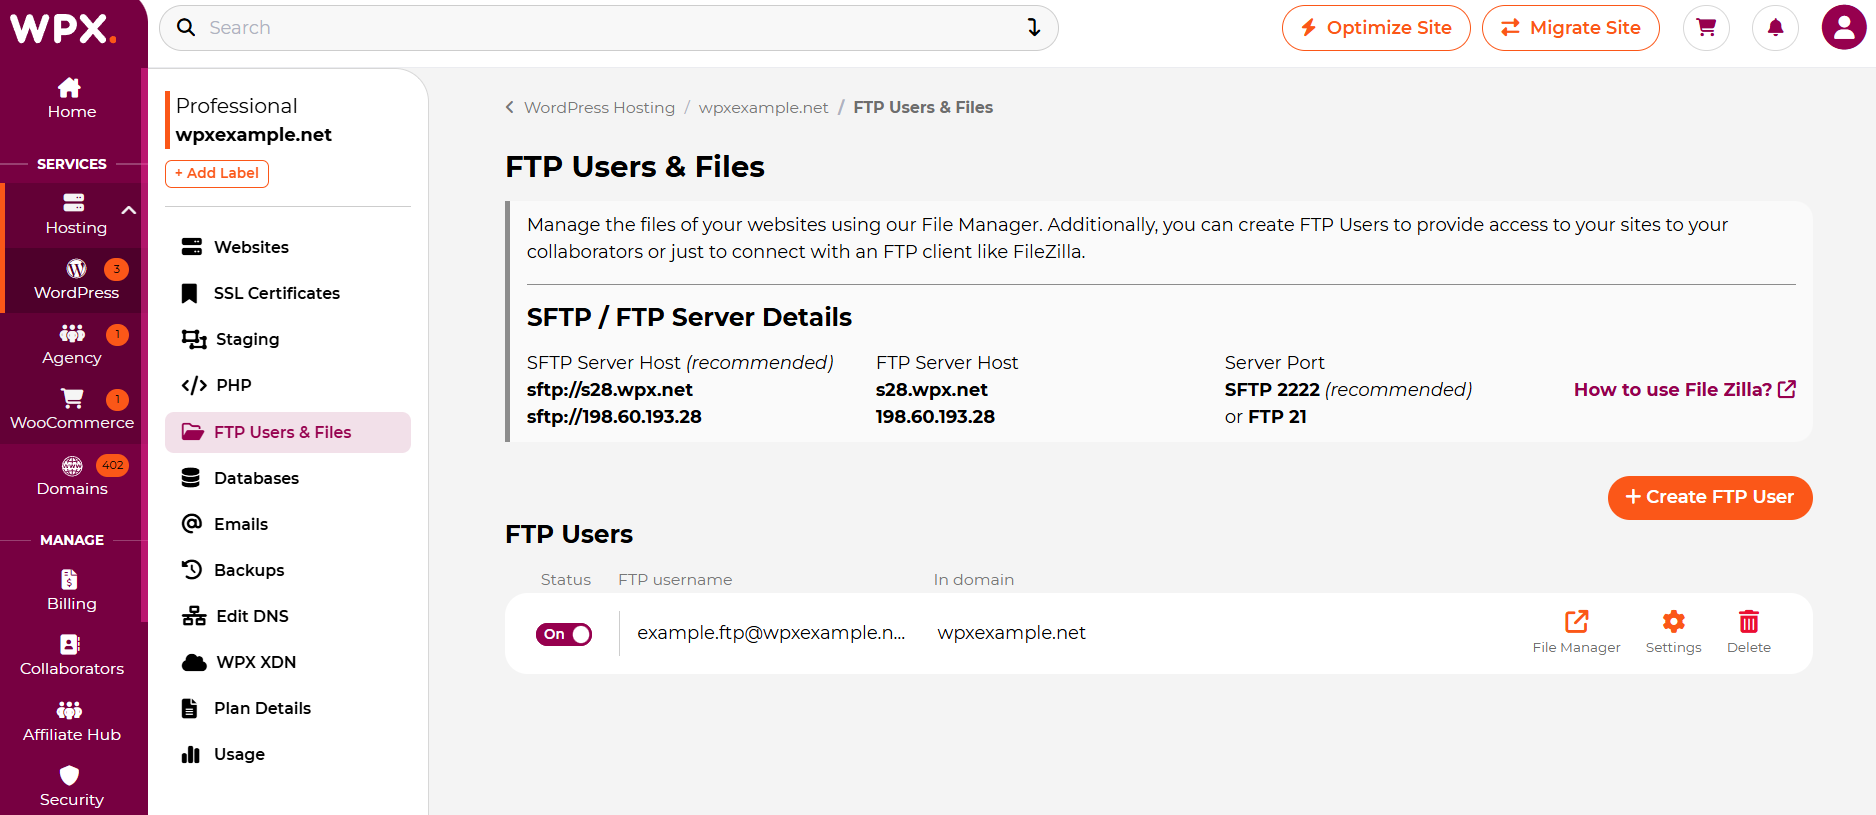Screen dimensions: 1876x815
Task: Open Emails menu item
Action: coord(288,524)
